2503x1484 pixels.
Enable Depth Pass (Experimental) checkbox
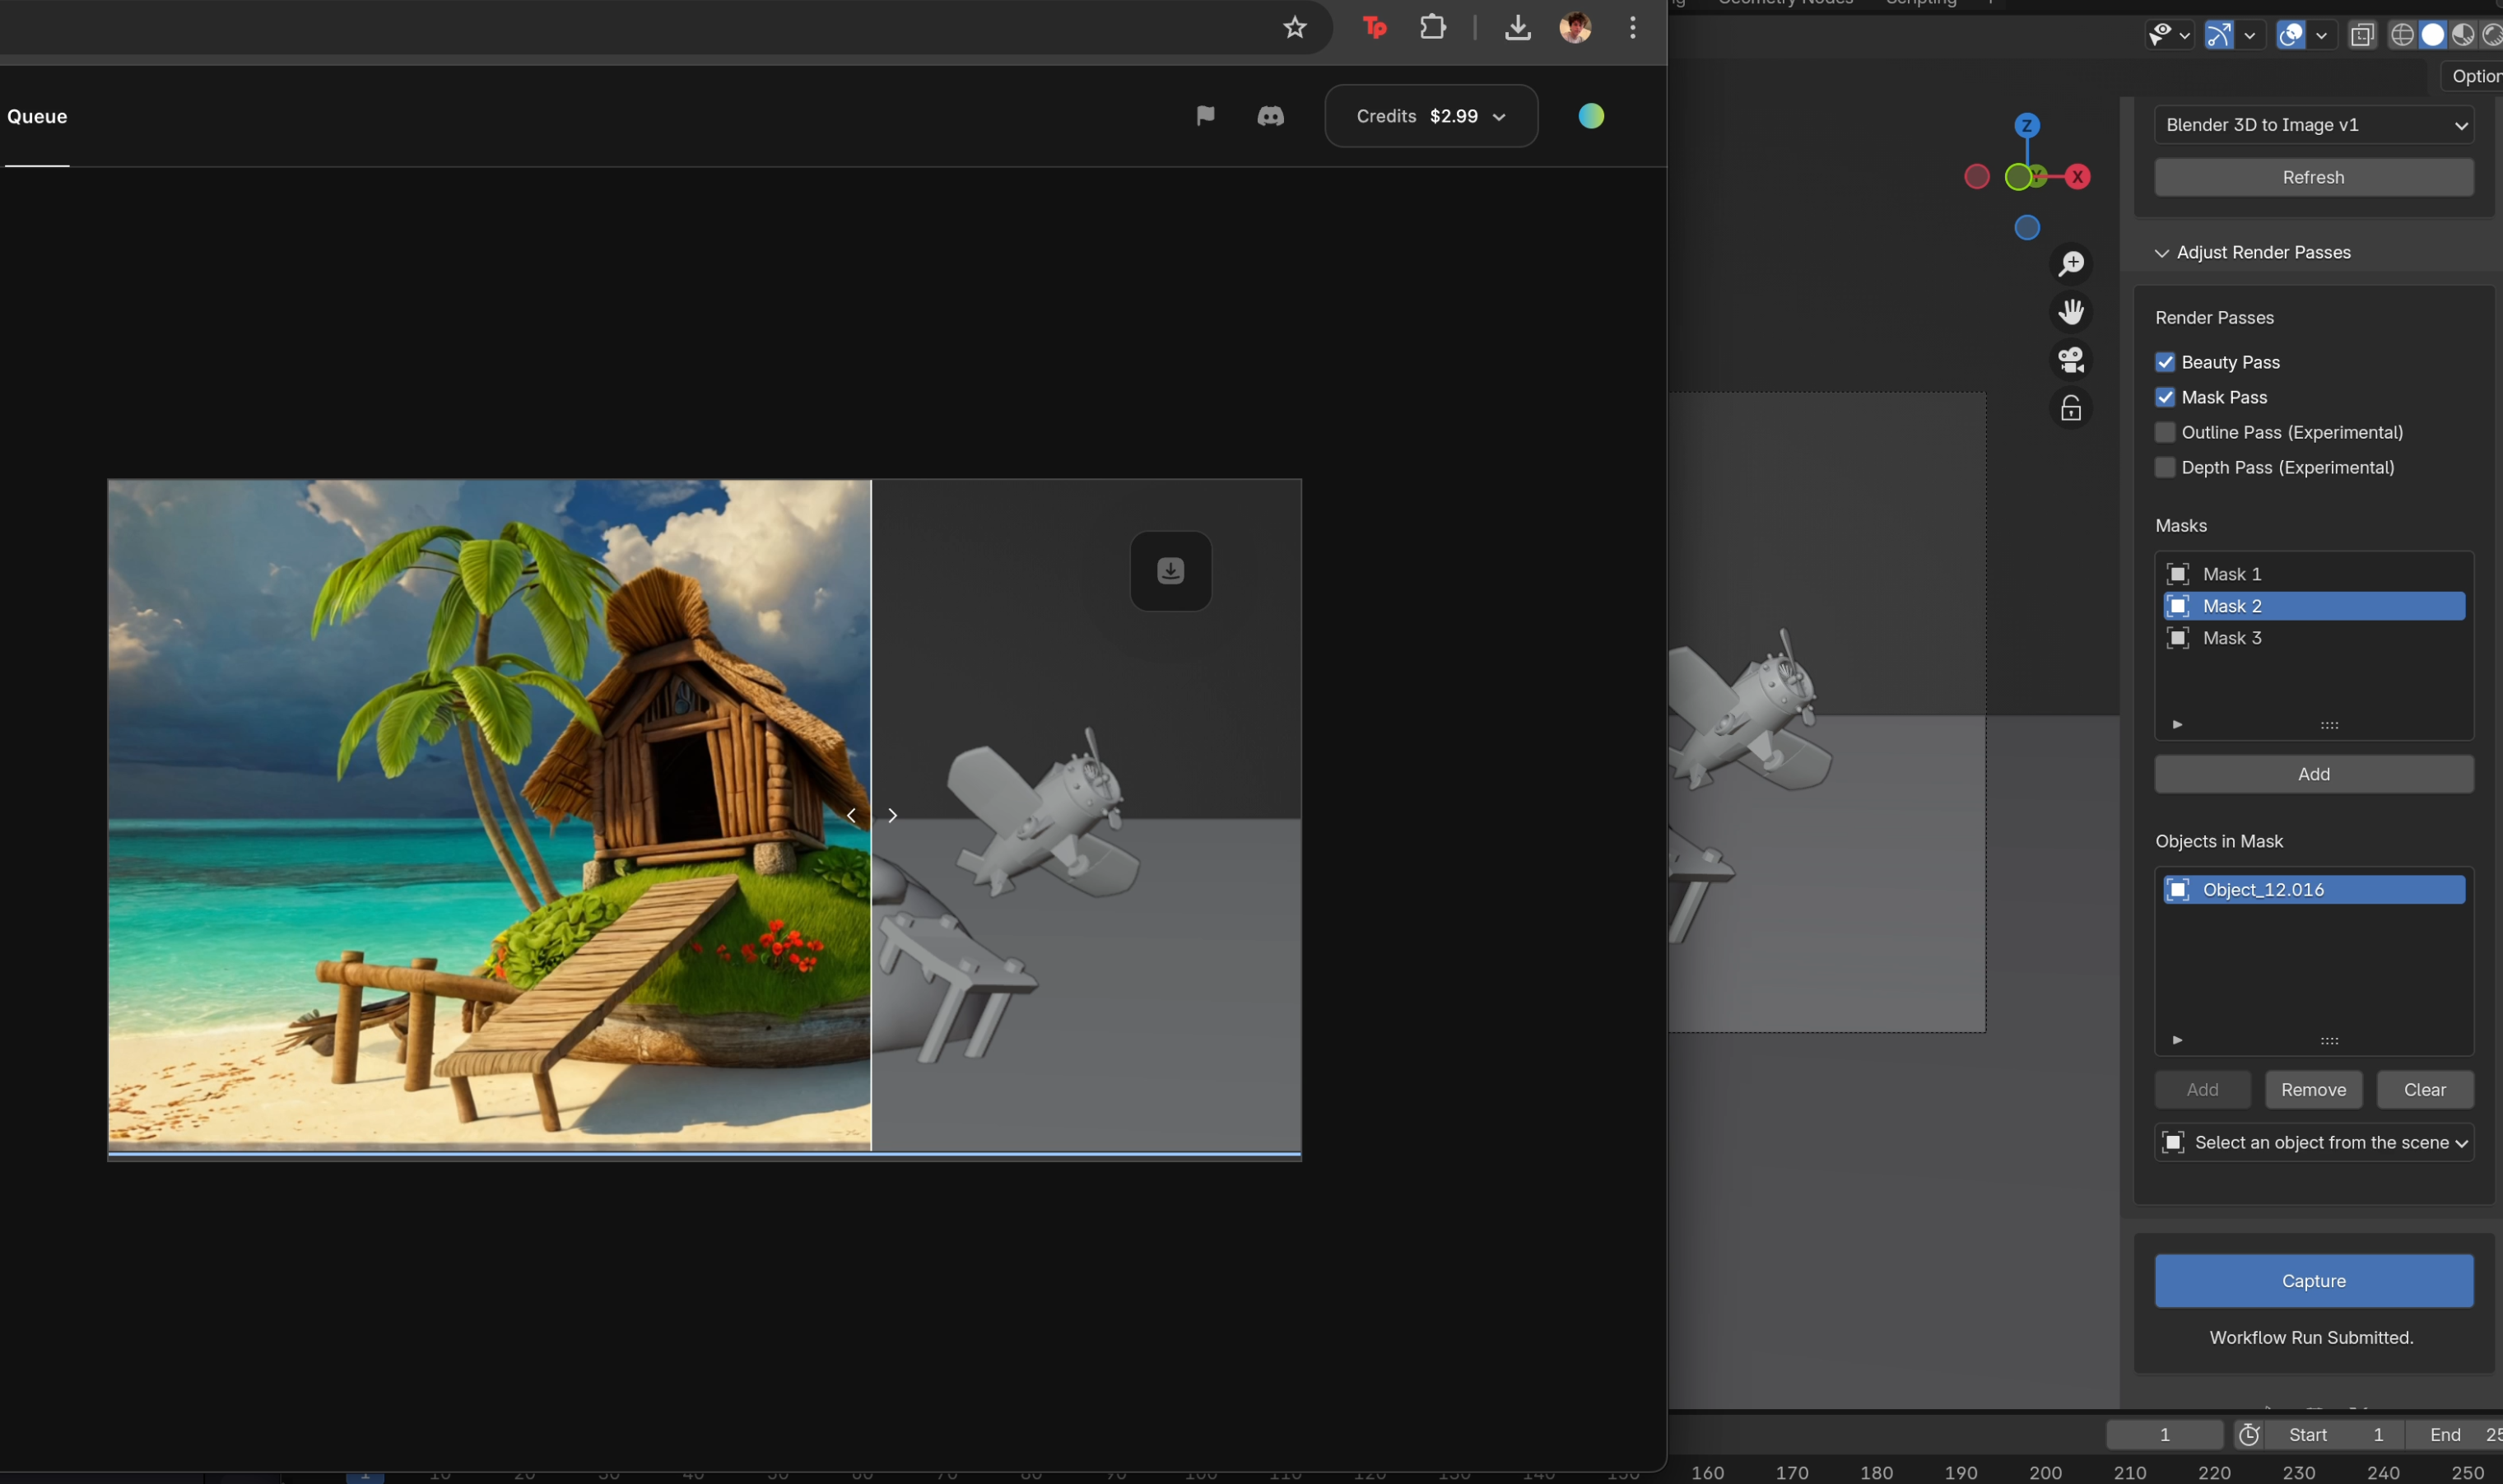click(2165, 467)
